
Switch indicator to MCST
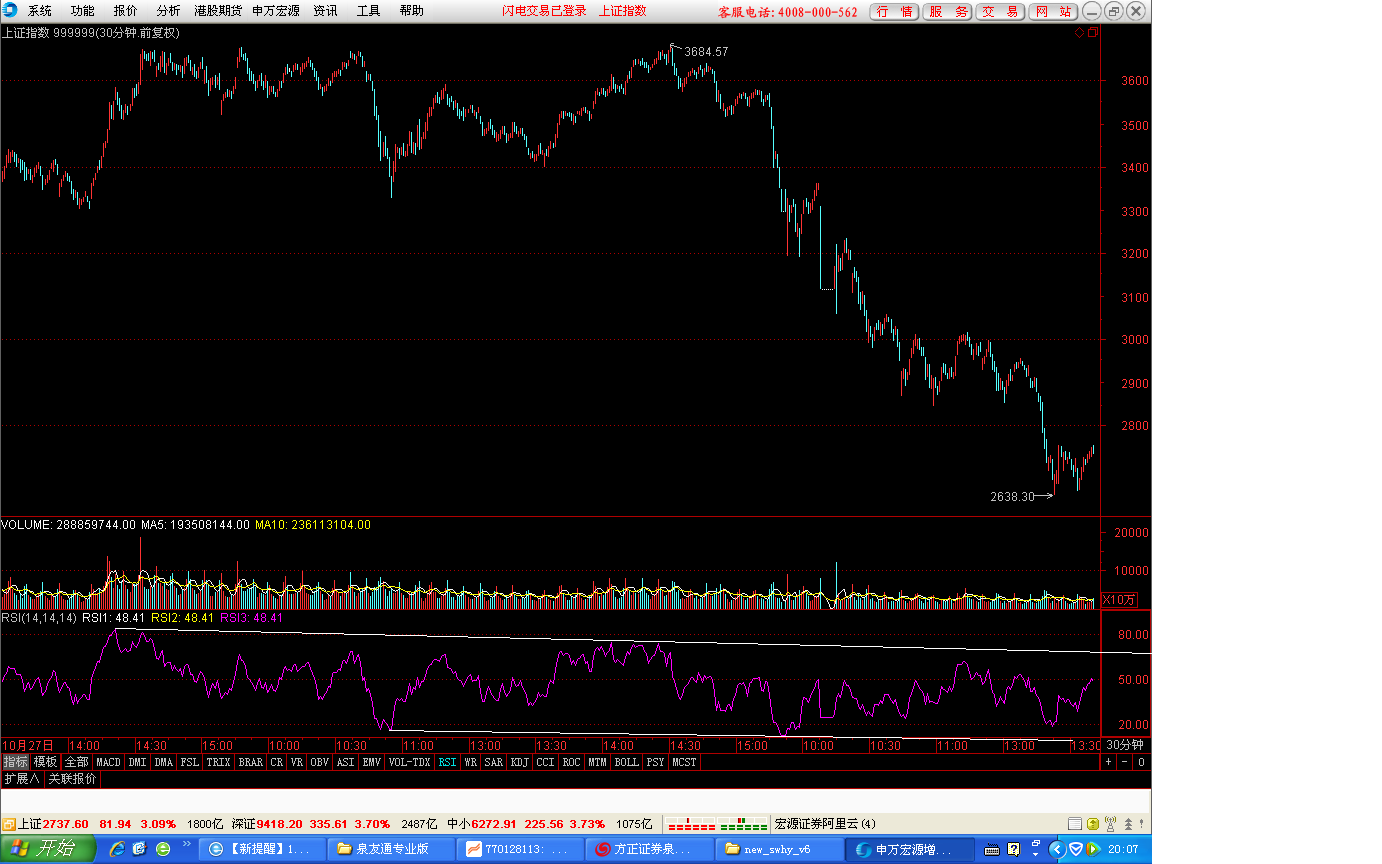point(685,762)
